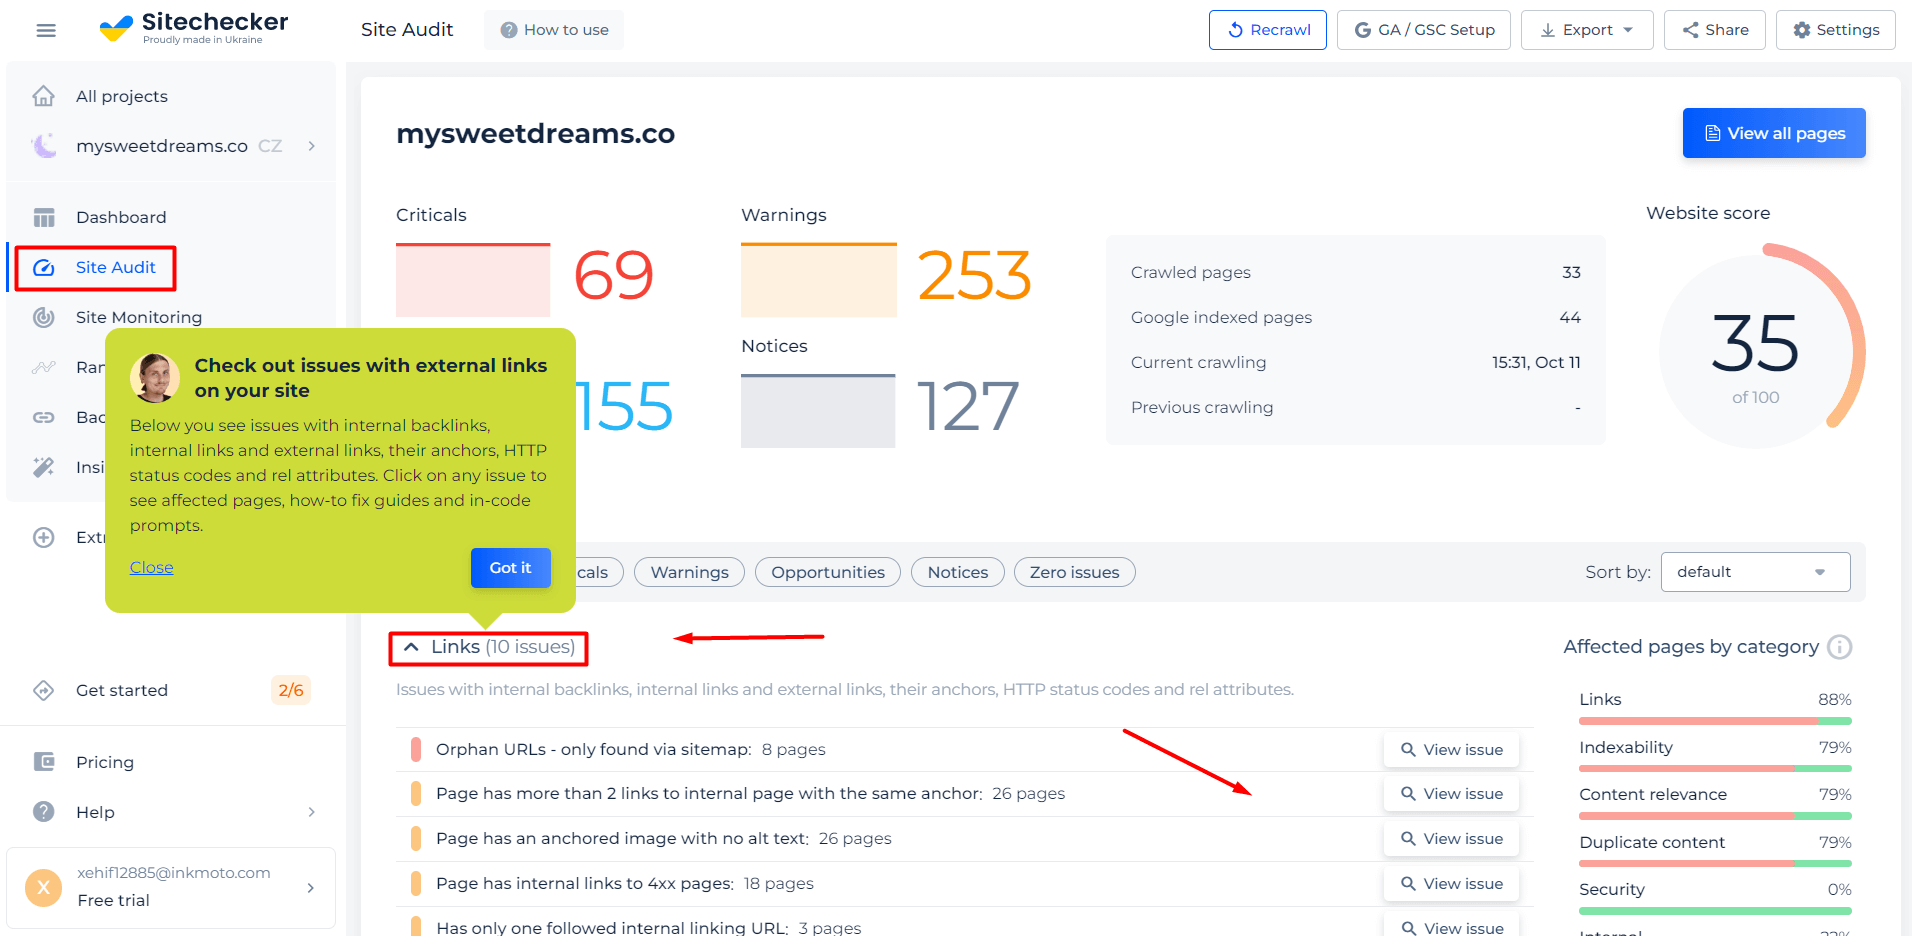Open Settings with the gear button
The width and height of the screenshot is (1912, 936).
click(1836, 30)
